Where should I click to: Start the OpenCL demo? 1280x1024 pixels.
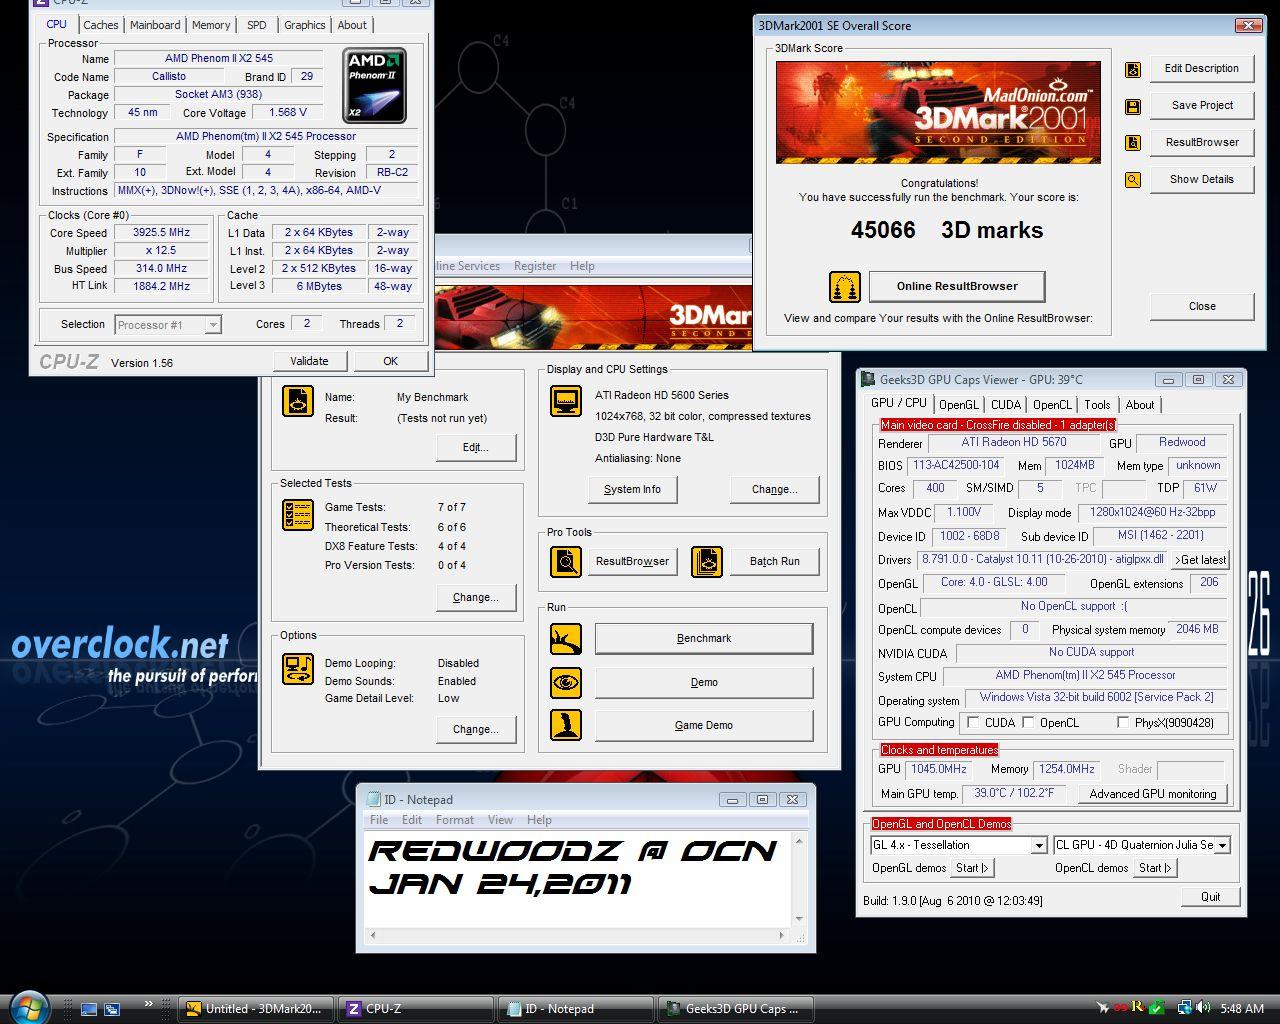pyautogui.click(x=1154, y=868)
